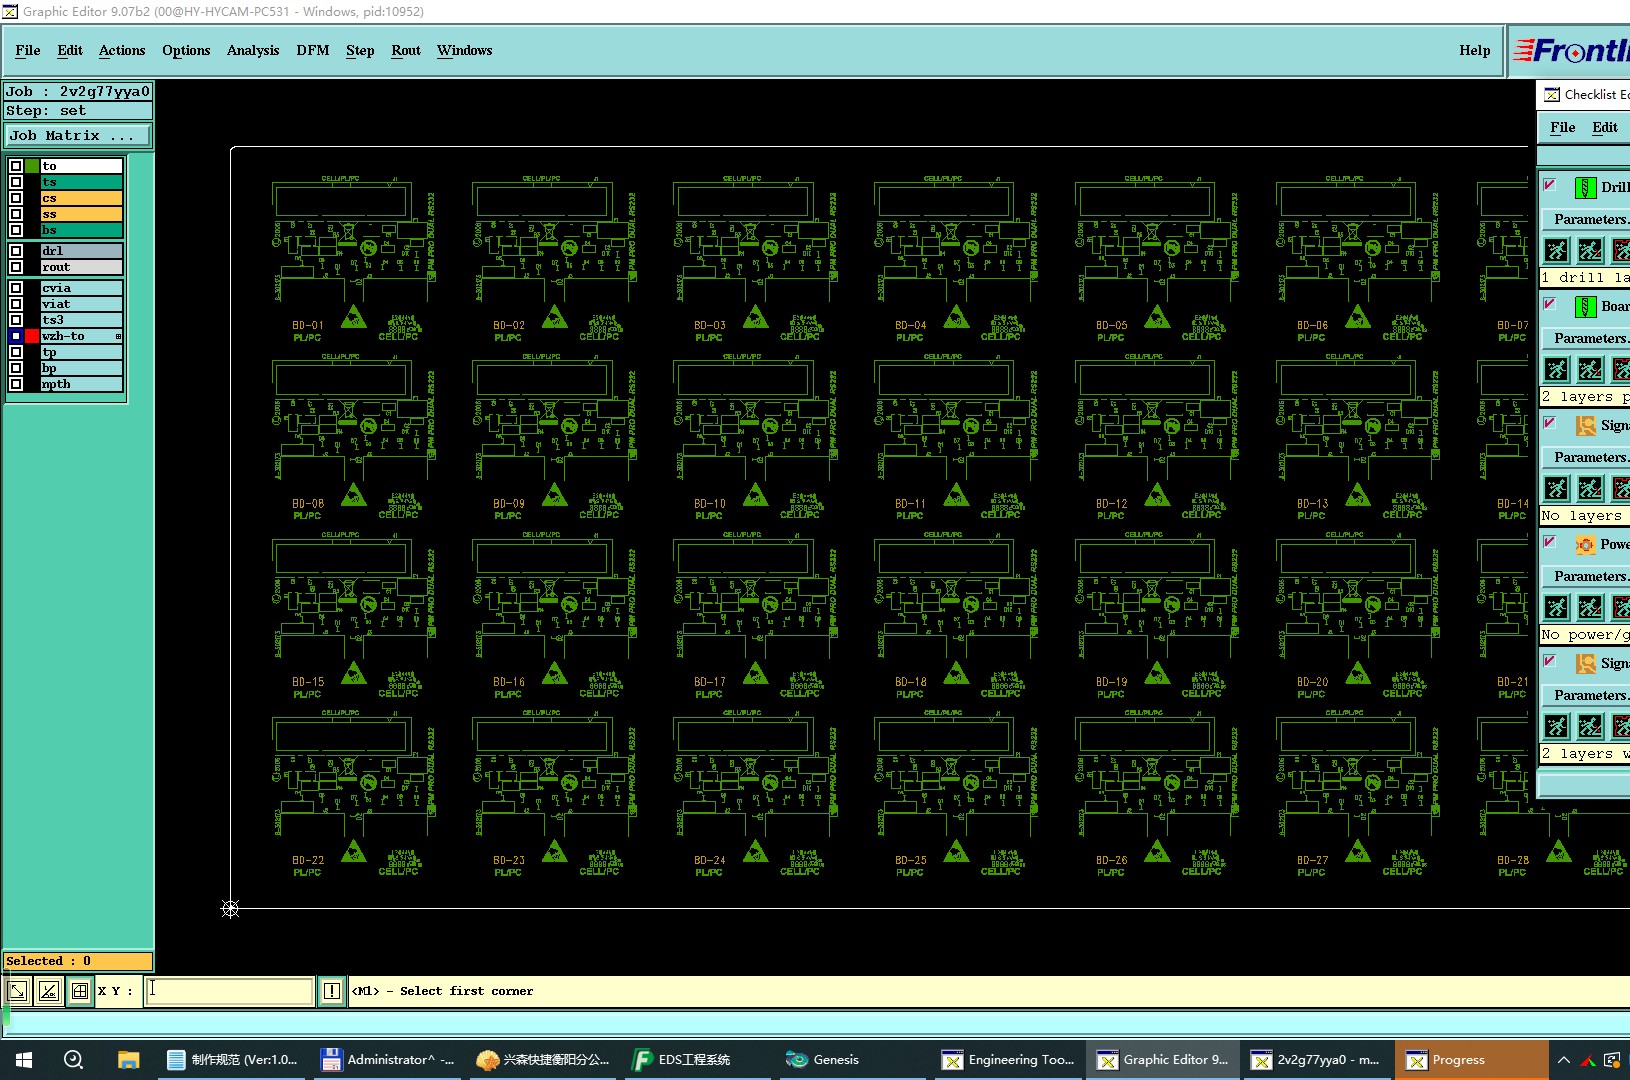Image resolution: width=1630 pixels, height=1080 pixels.
Task: Click the Checklist window title icon
Action: [x=1552, y=95]
